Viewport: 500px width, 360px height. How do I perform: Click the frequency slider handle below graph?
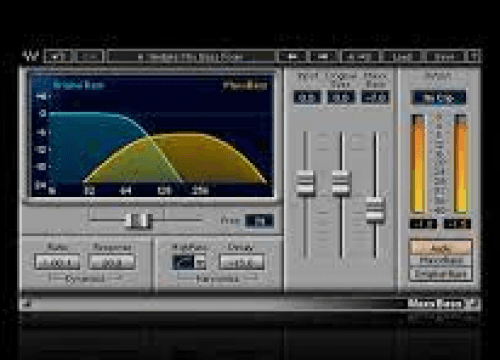pyautogui.click(x=139, y=220)
